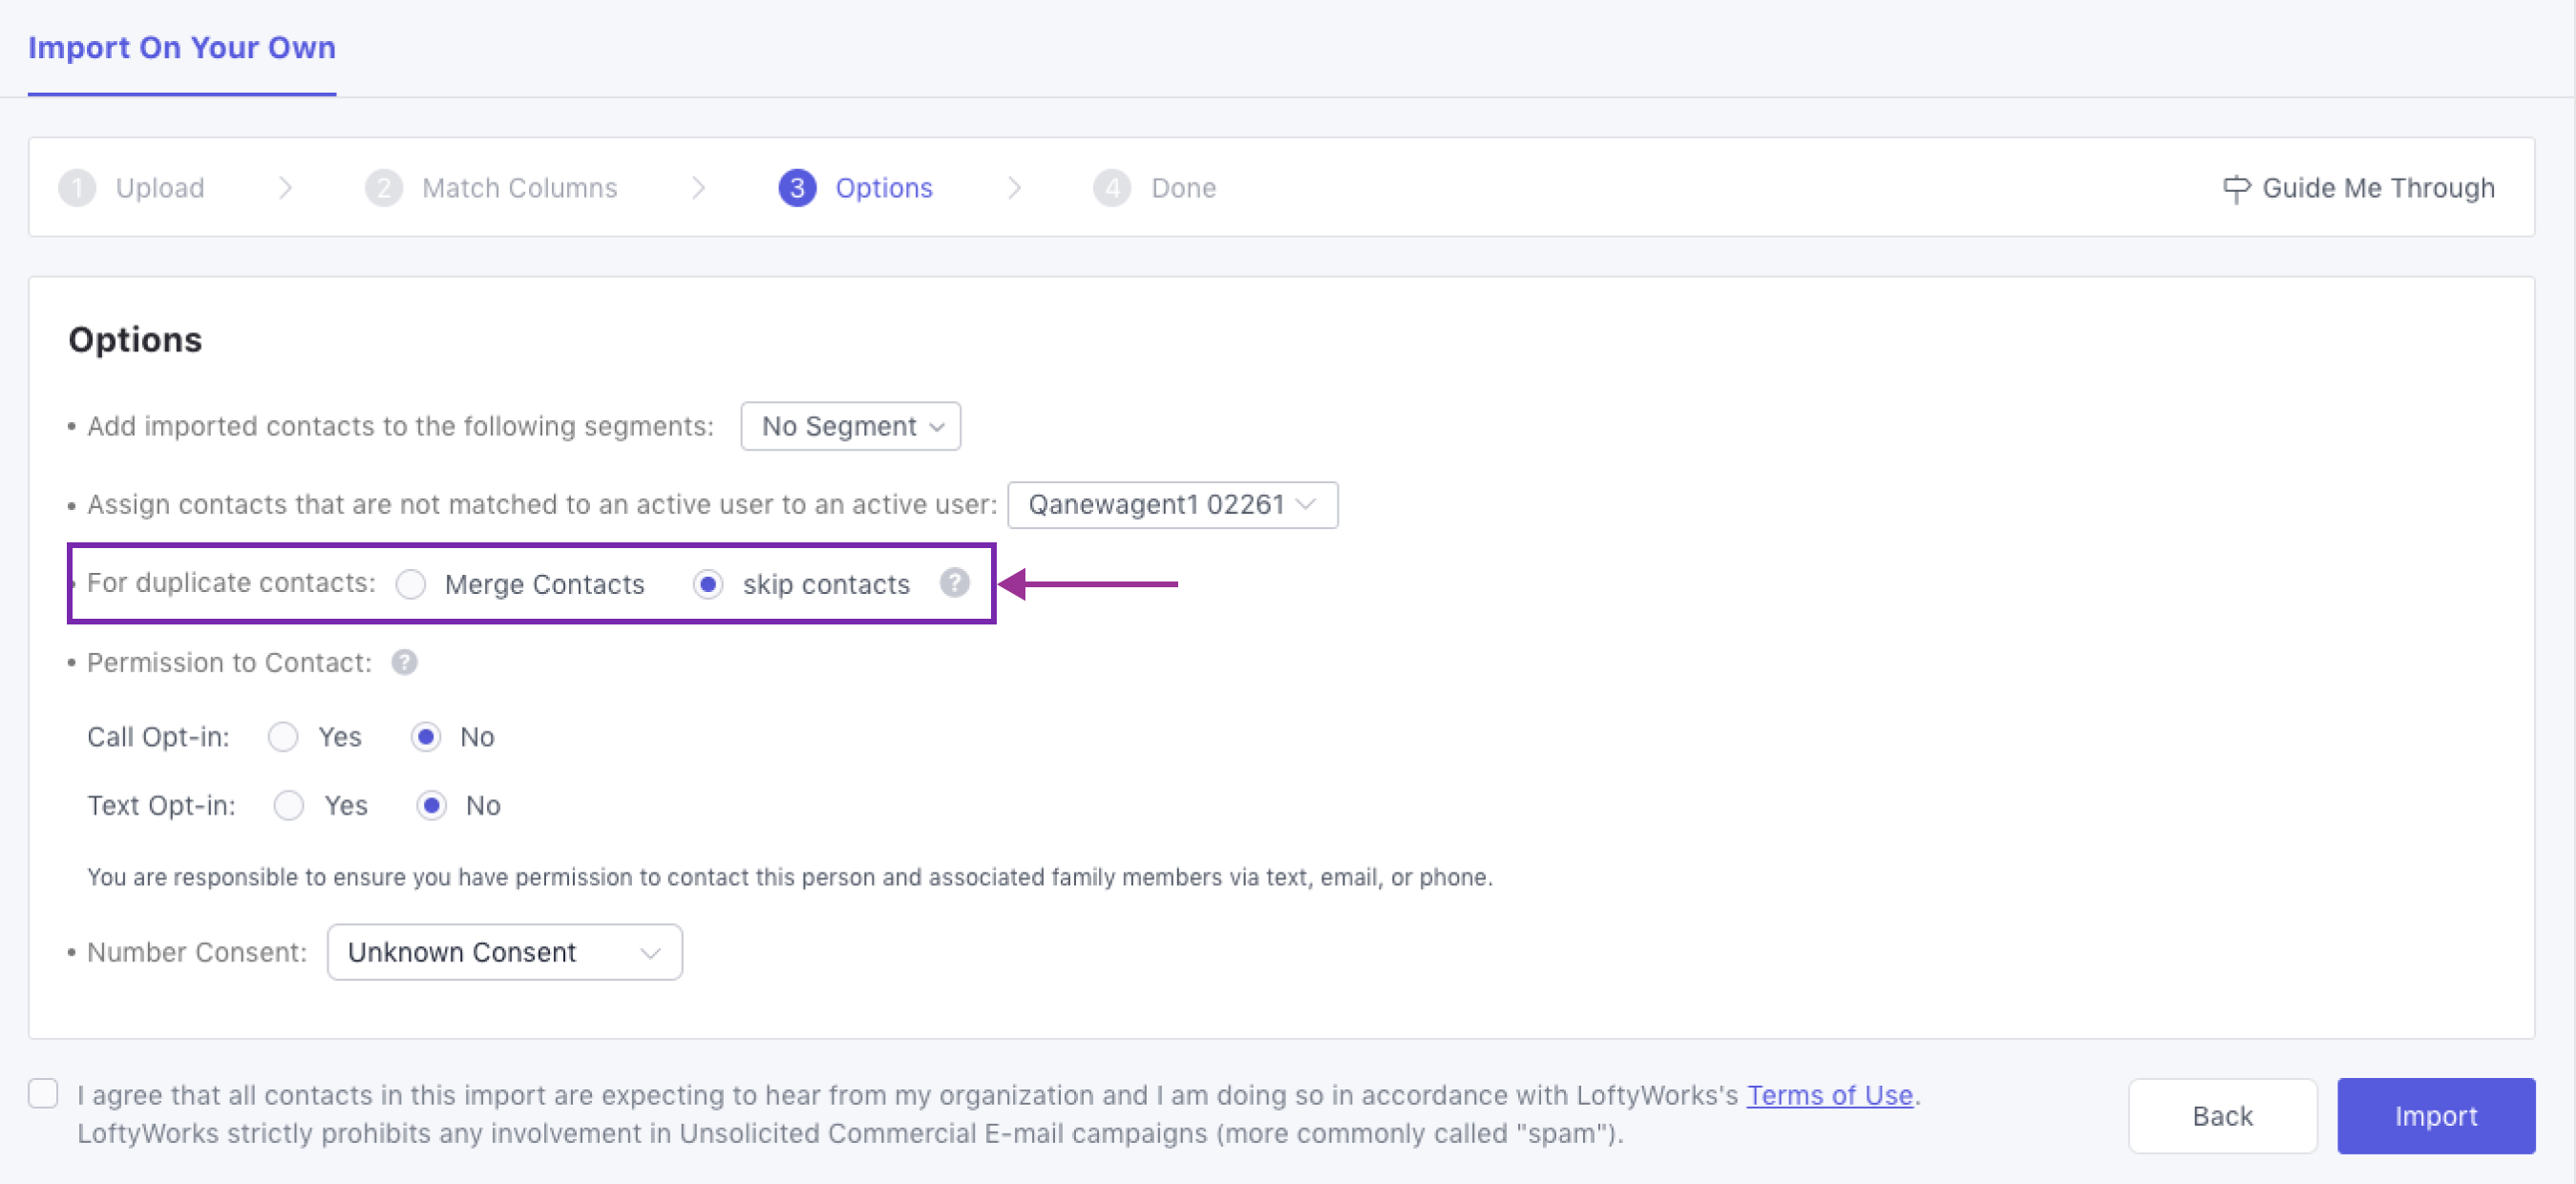Select the Merge Contacts radio button
Image resolution: width=2576 pixels, height=1184 pixels.
click(x=411, y=584)
